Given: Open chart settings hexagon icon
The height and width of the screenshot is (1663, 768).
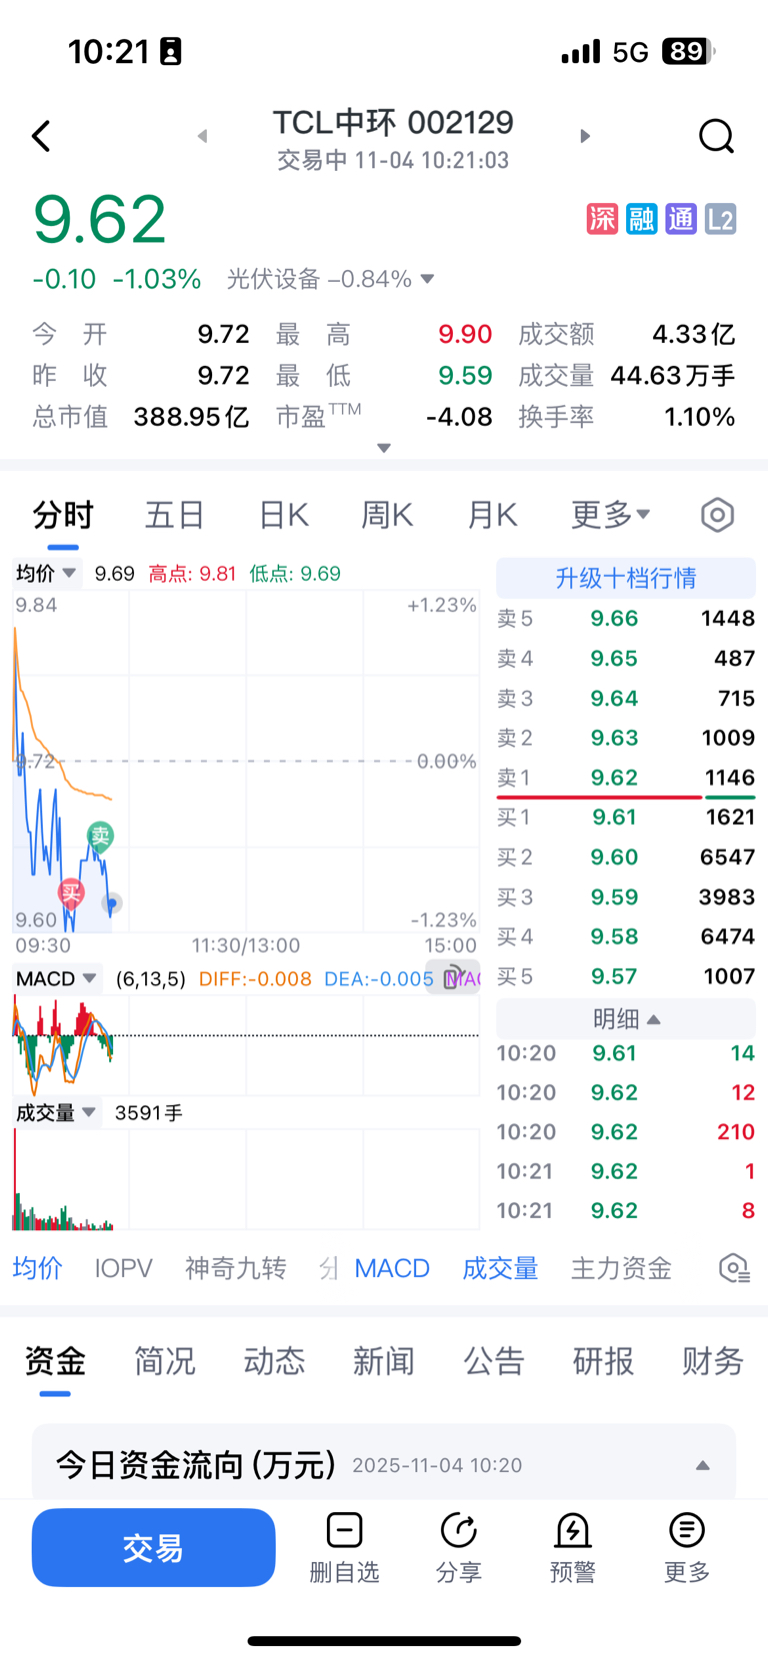Looking at the screenshot, I should (x=717, y=515).
